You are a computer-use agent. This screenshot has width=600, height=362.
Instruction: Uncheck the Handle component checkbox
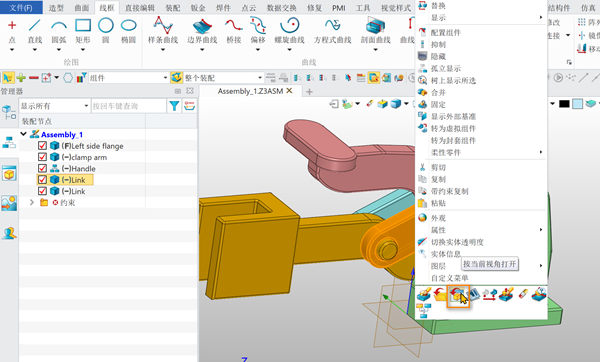pyautogui.click(x=42, y=168)
